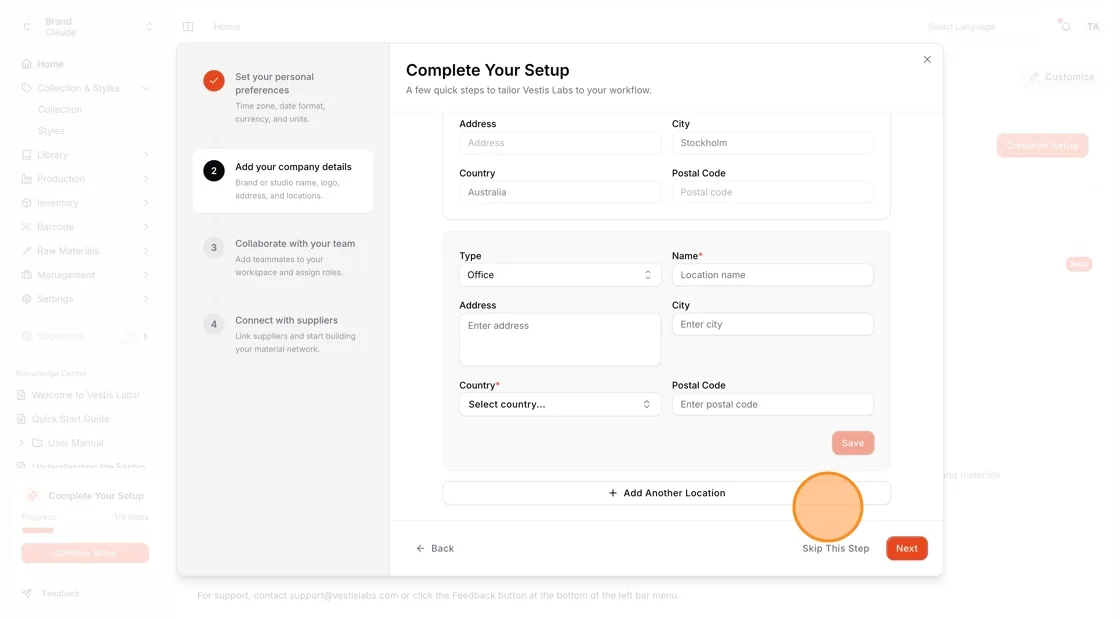This screenshot has height=619, width=1120.
Task: Click the setup progress bar
Action: [85, 530]
